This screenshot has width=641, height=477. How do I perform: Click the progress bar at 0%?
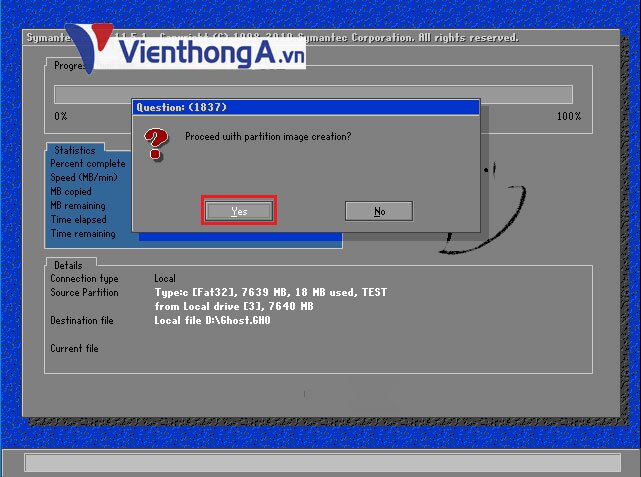[x=313, y=94]
